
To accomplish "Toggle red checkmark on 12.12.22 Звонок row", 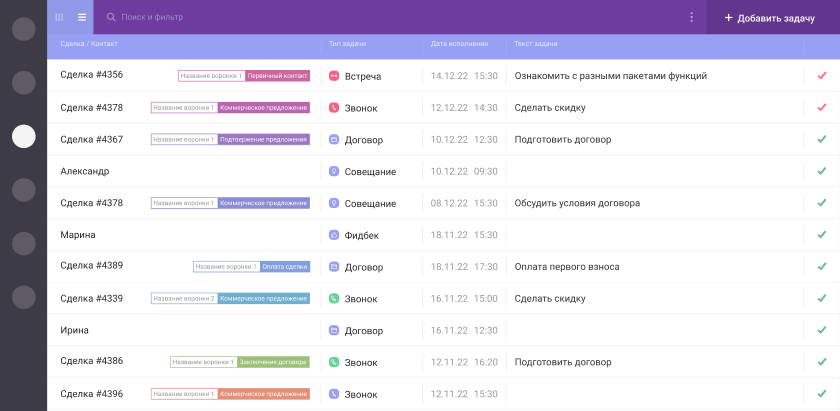I will [x=822, y=108].
